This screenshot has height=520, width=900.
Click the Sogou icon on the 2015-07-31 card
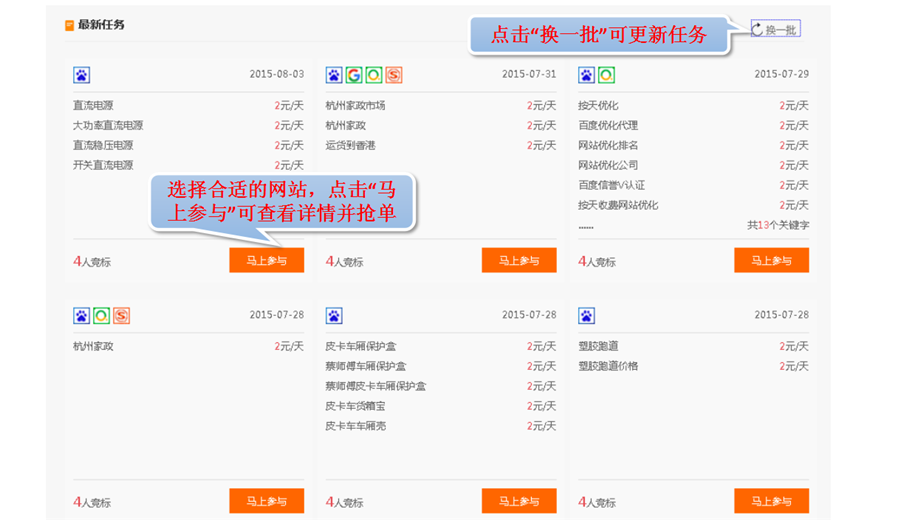point(393,75)
